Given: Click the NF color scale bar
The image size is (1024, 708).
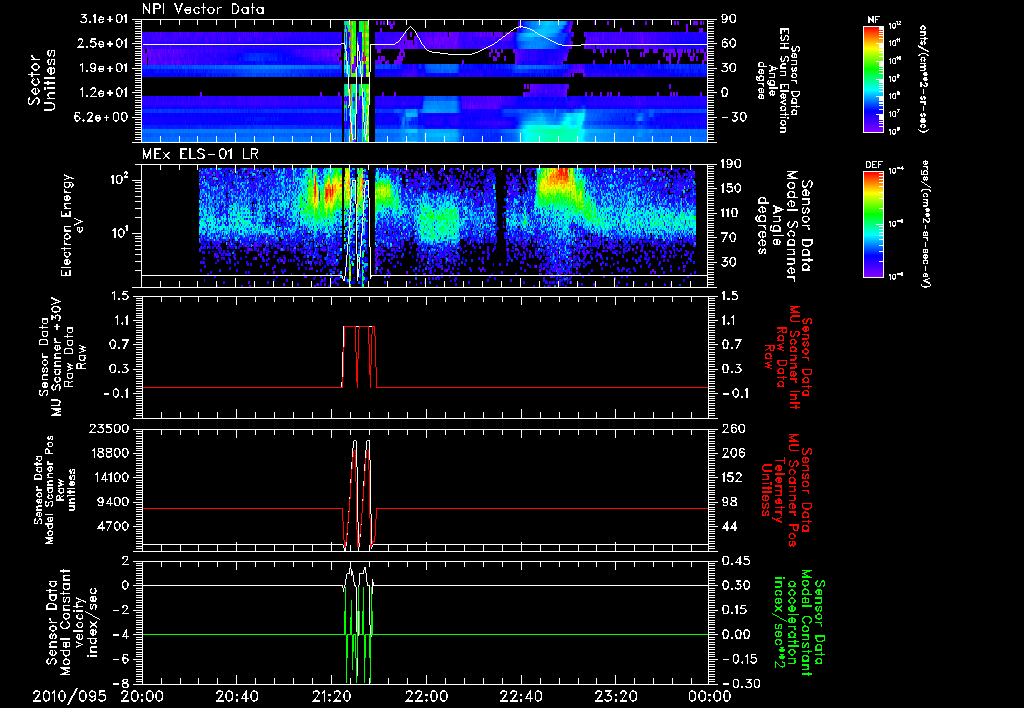Looking at the screenshot, I should (873, 78).
